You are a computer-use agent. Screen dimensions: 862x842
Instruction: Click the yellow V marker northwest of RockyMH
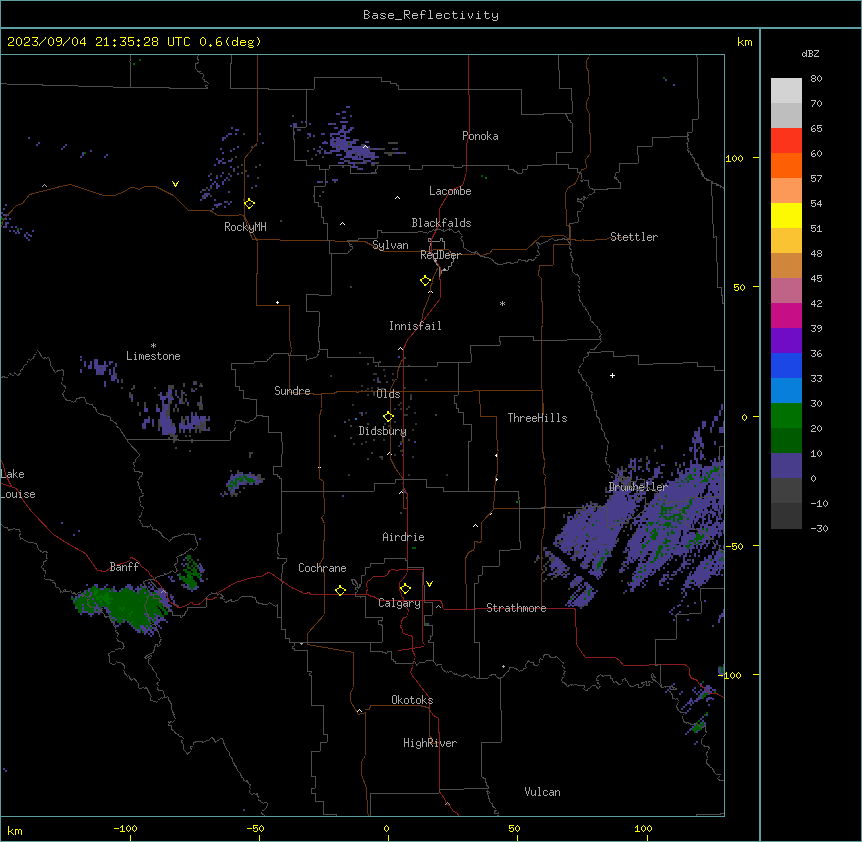pos(175,184)
